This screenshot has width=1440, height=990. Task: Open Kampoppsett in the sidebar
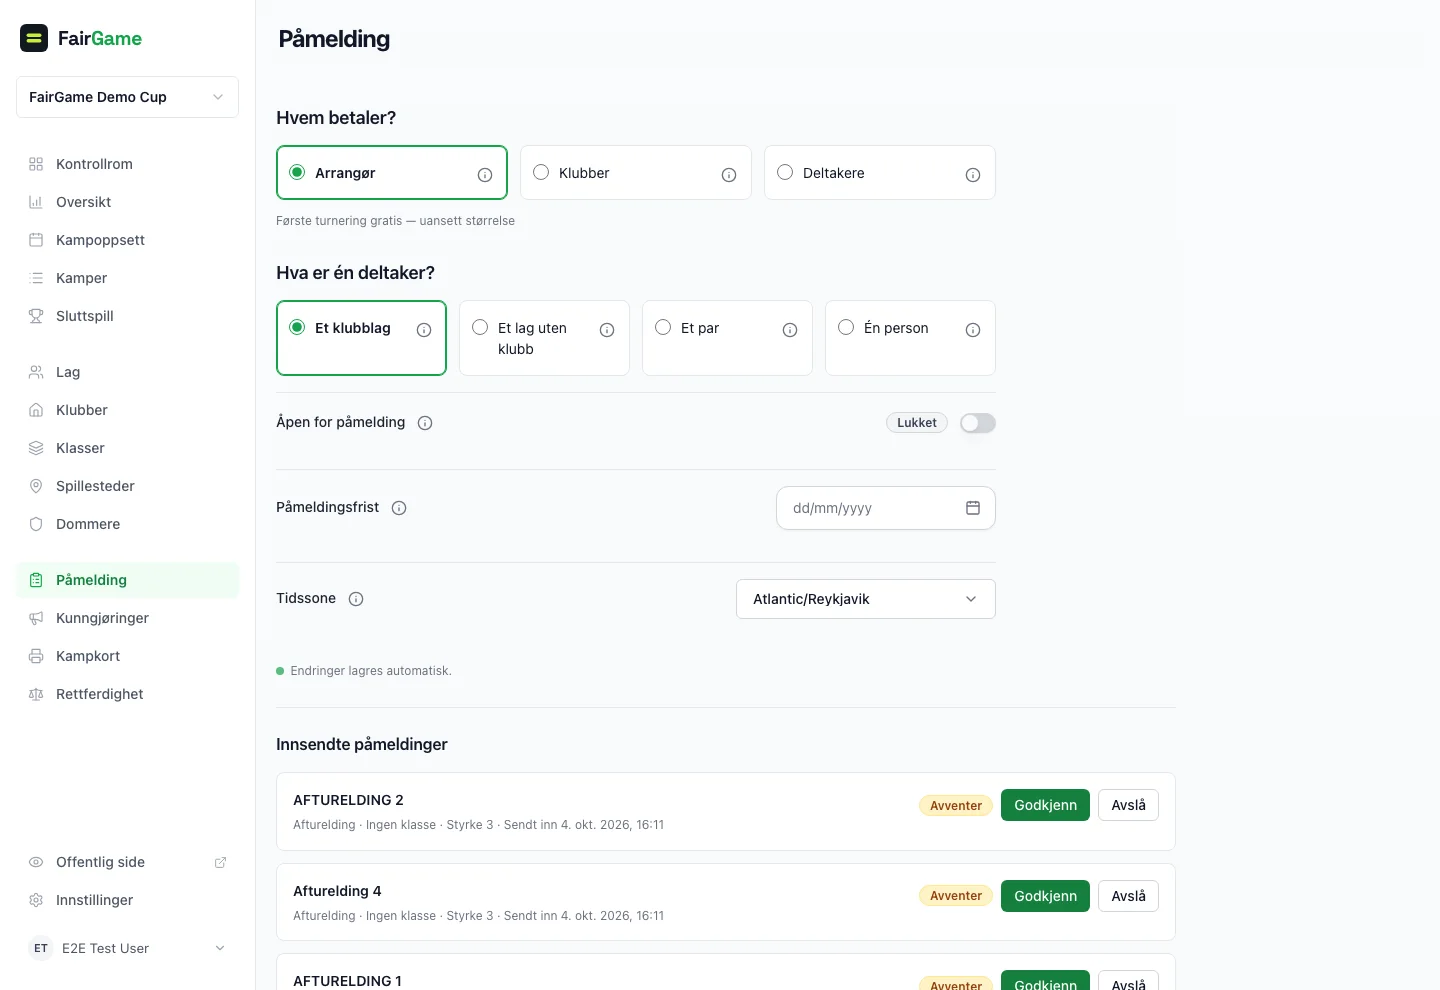(x=127, y=240)
